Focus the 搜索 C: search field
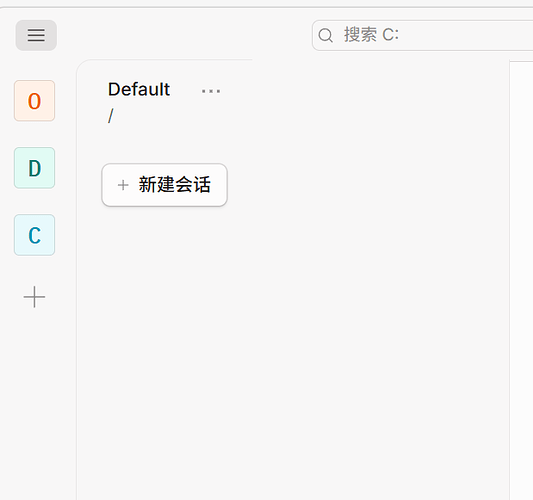The height and width of the screenshot is (500, 533). (x=422, y=35)
